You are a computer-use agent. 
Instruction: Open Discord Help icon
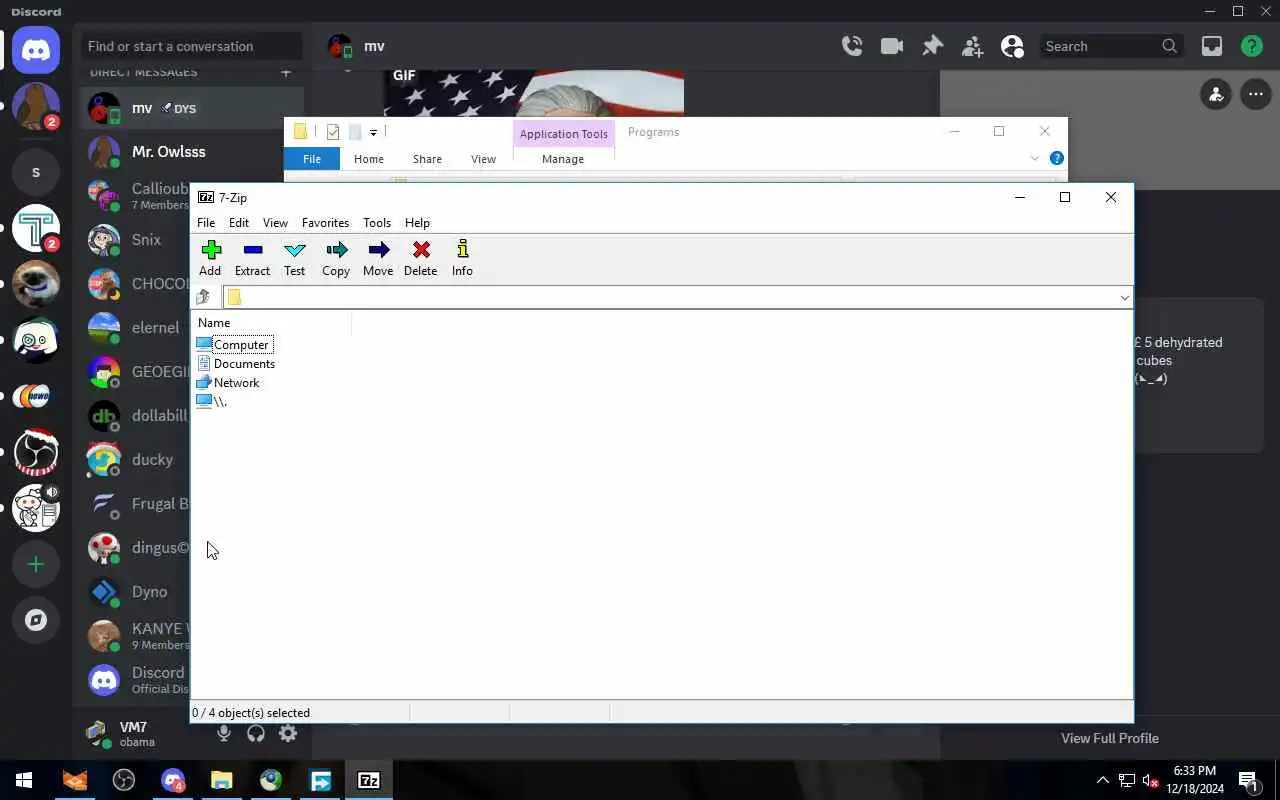coord(1252,46)
